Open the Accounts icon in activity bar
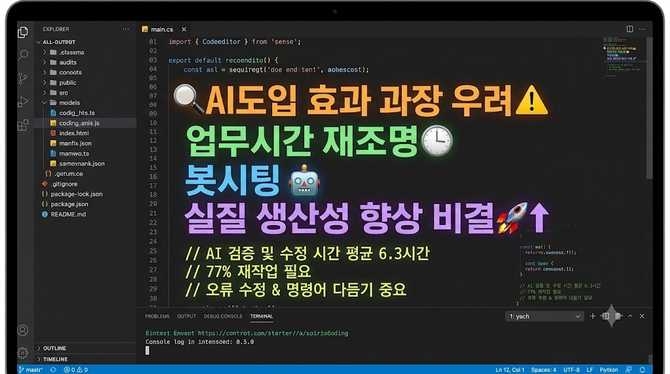The width and height of the screenshot is (670, 374). click(23, 330)
